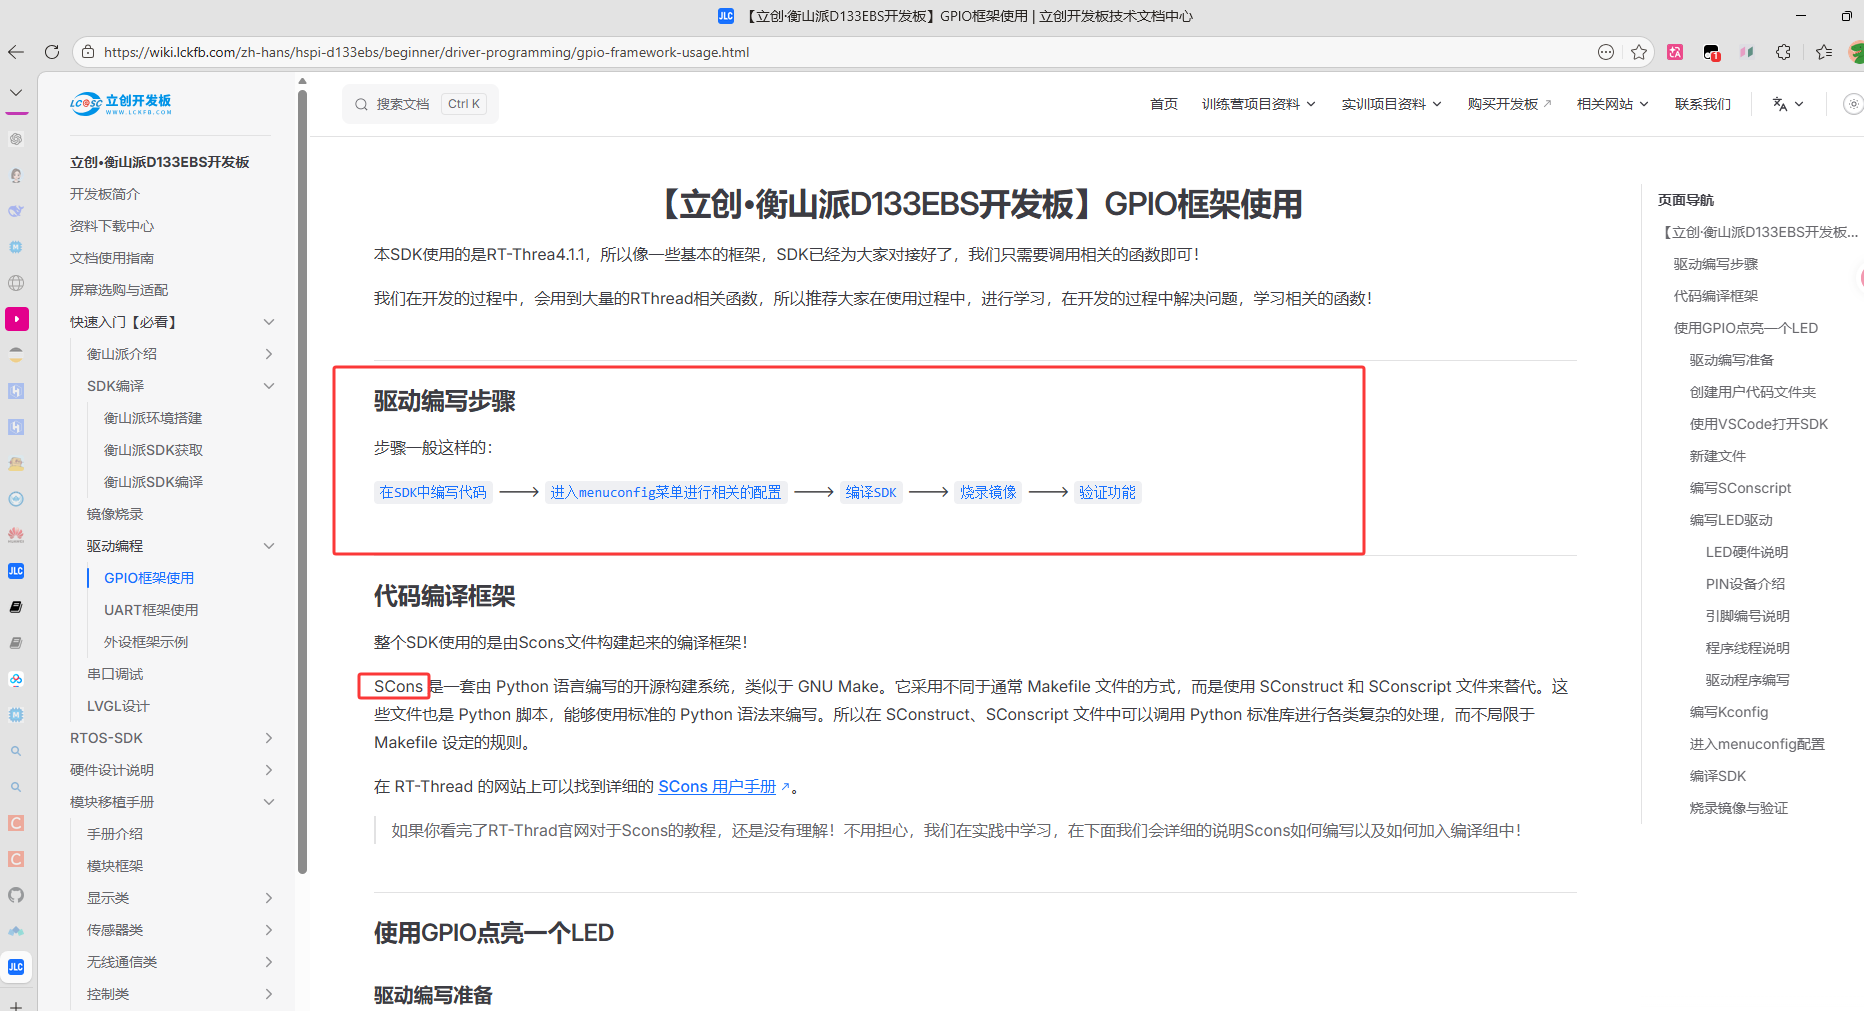Image resolution: width=1864 pixels, height=1011 pixels.
Task: Collapse the 模块移植手册 sidebar chevron
Action: 268,802
